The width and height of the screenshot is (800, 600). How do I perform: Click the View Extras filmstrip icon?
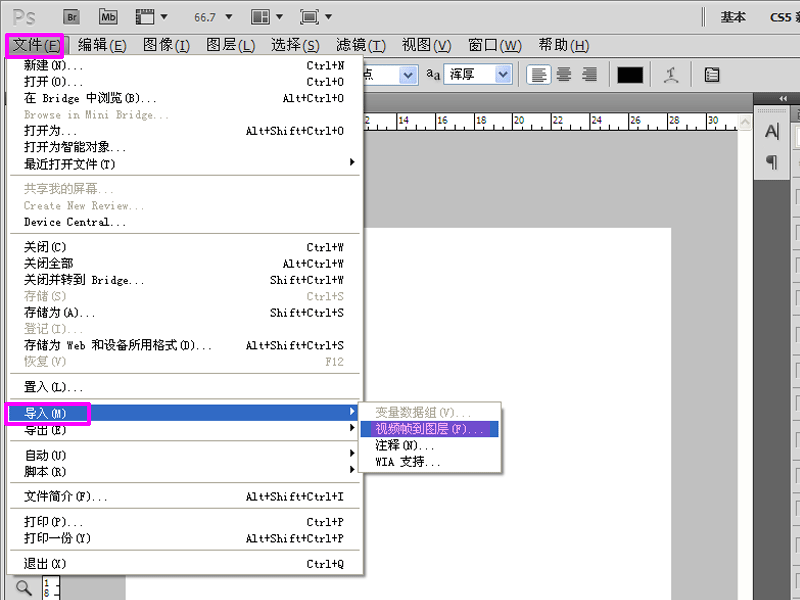point(145,17)
